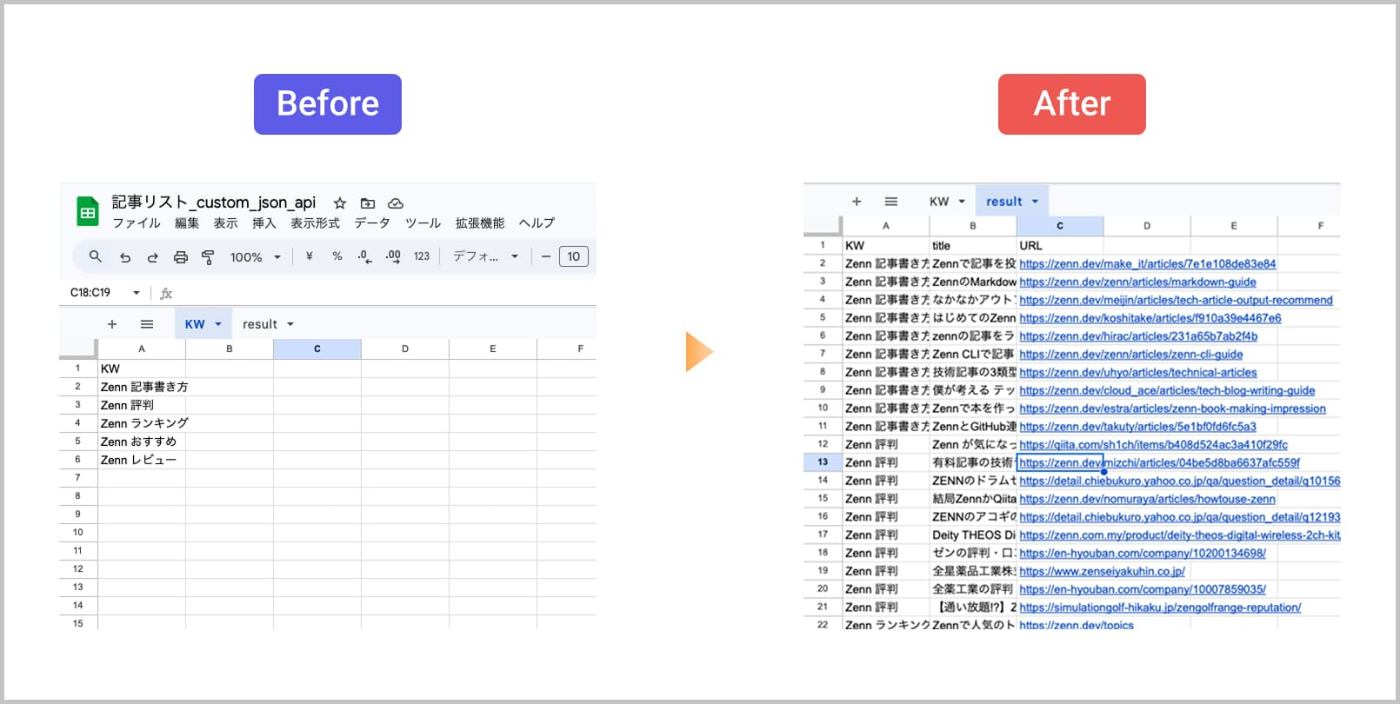Open the search menus magnifier icon
The height and width of the screenshot is (704, 1400).
tap(95, 257)
